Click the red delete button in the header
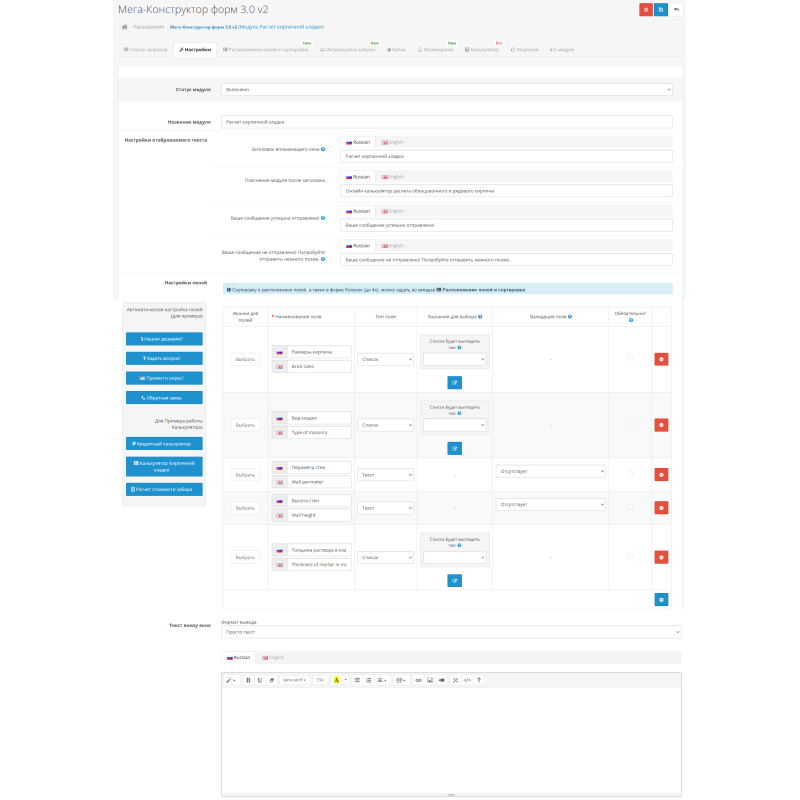The image size is (800, 800). pyautogui.click(x=645, y=10)
